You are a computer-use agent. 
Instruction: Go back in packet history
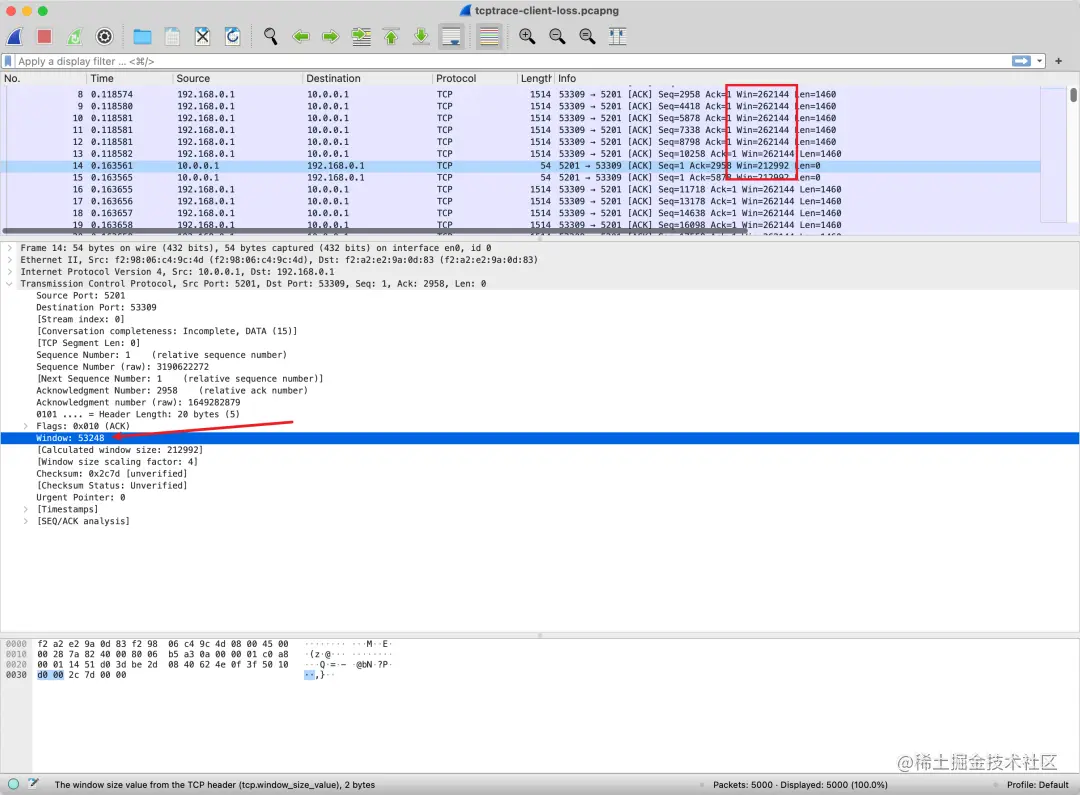tap(301, 37)
